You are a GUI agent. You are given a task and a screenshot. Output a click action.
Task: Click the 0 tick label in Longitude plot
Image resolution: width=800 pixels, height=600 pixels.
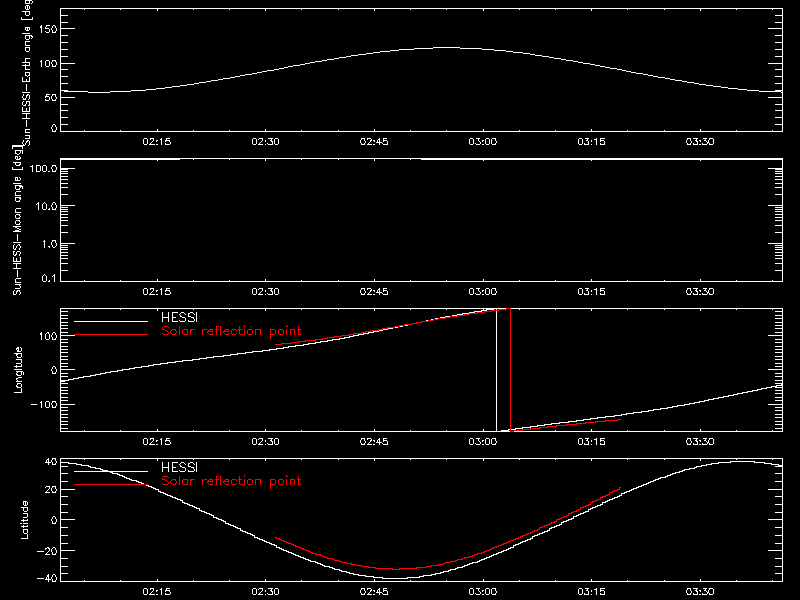[x=54, y=370]
